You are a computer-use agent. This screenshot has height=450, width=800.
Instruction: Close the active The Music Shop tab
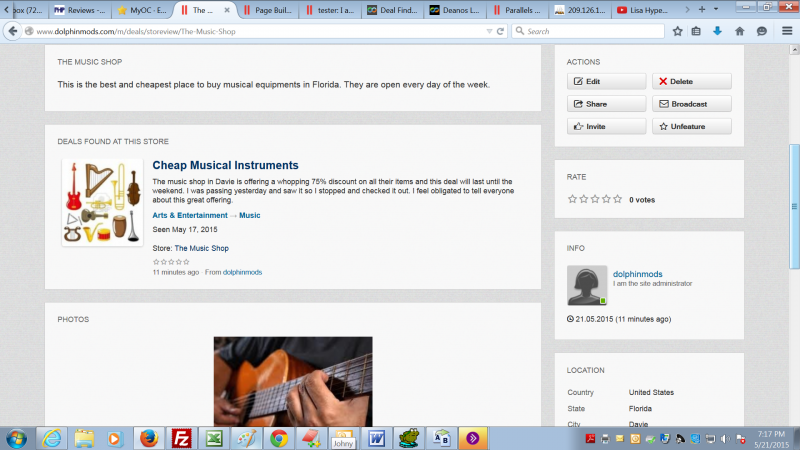[x=227, y=10]
